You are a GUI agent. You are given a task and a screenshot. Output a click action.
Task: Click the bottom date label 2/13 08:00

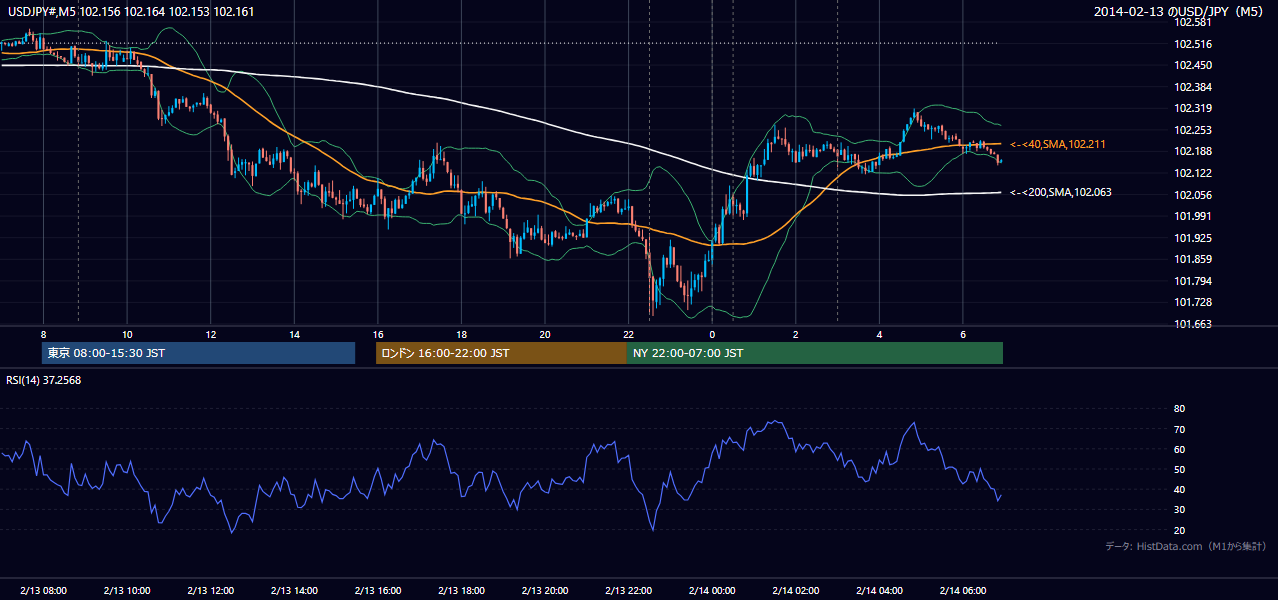coord(44,591)
